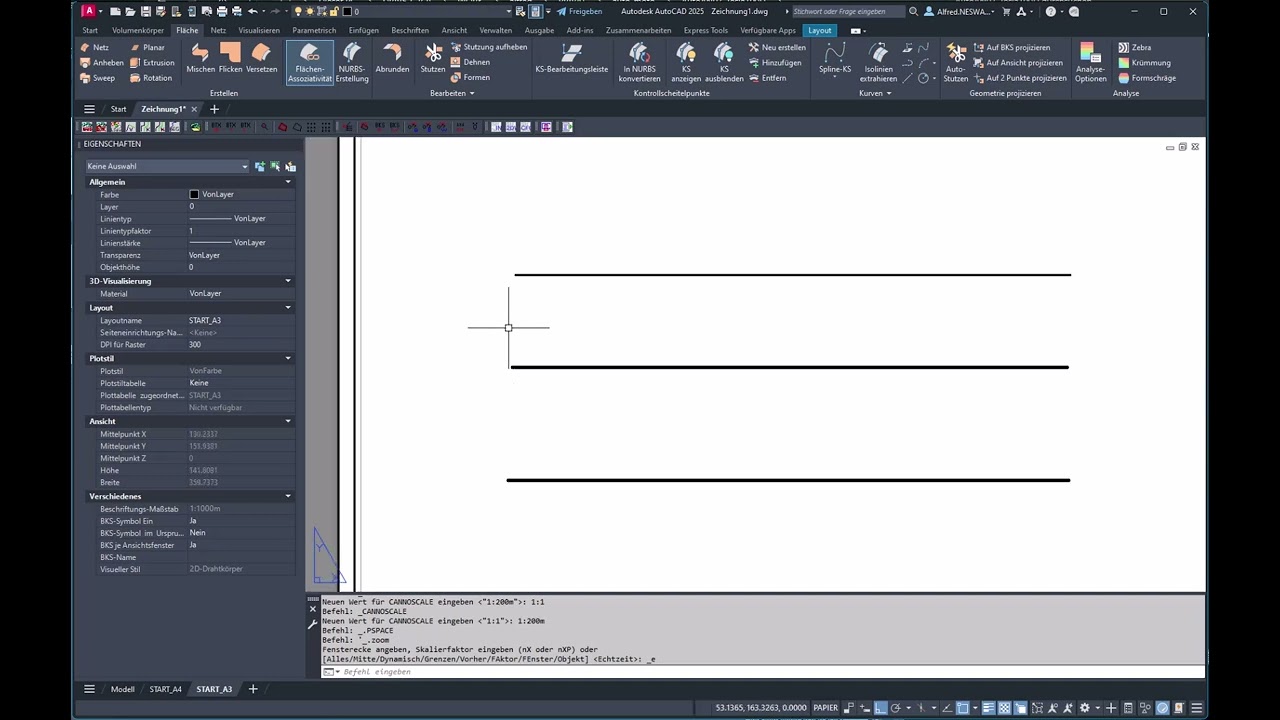Image resolution: width=1280 pixels, height=720 pixels.
Task: Click Auf 2 Punkte projizieren
Action: click(x=1020, y=77)
